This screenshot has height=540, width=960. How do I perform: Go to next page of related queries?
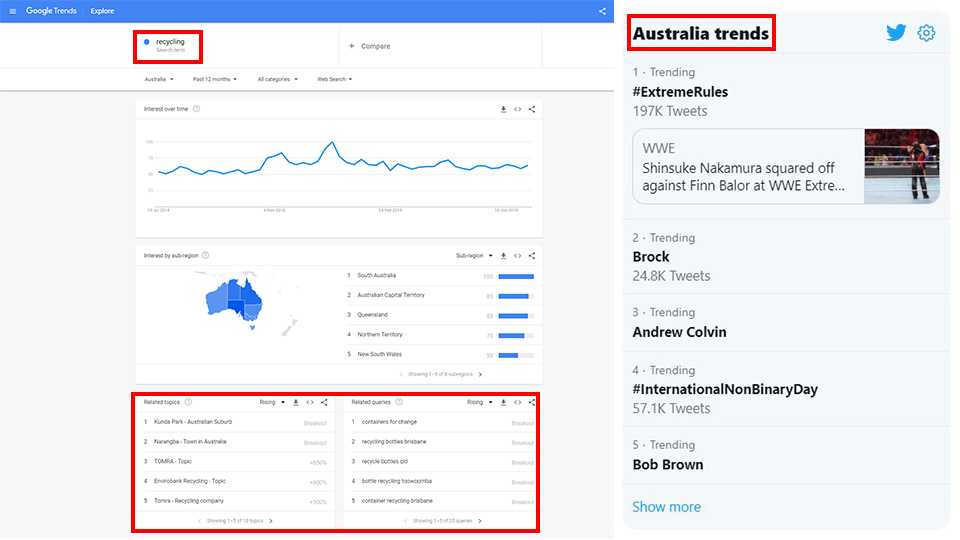pos(480,521)
